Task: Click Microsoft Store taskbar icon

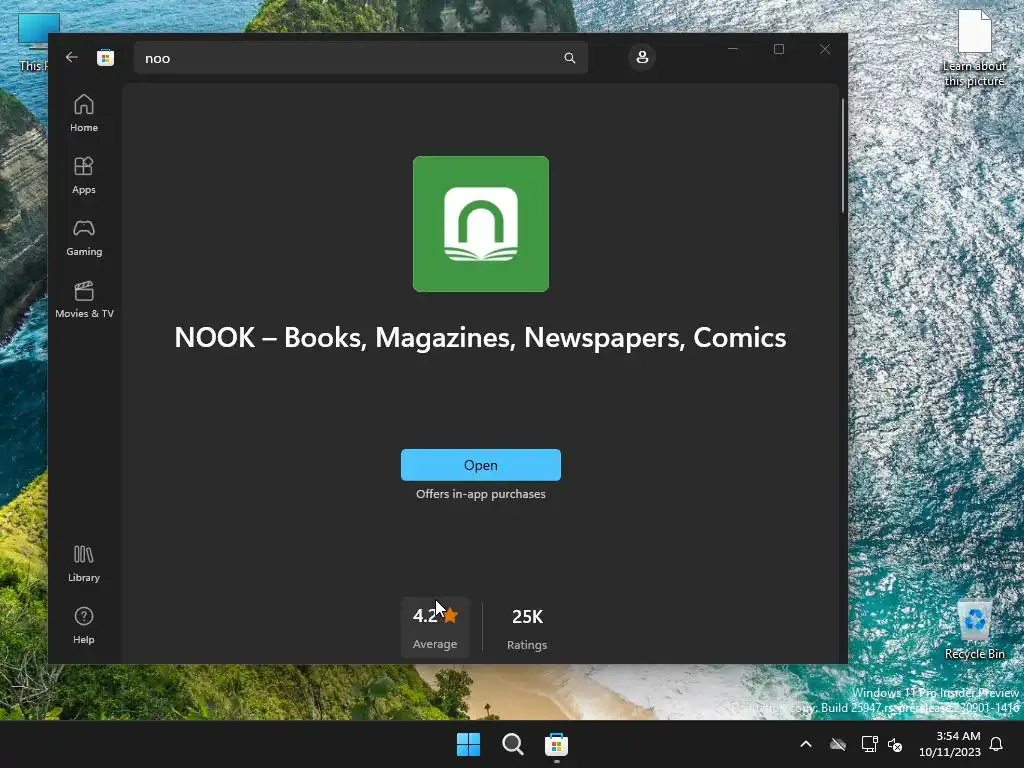Action: point(556,744)
